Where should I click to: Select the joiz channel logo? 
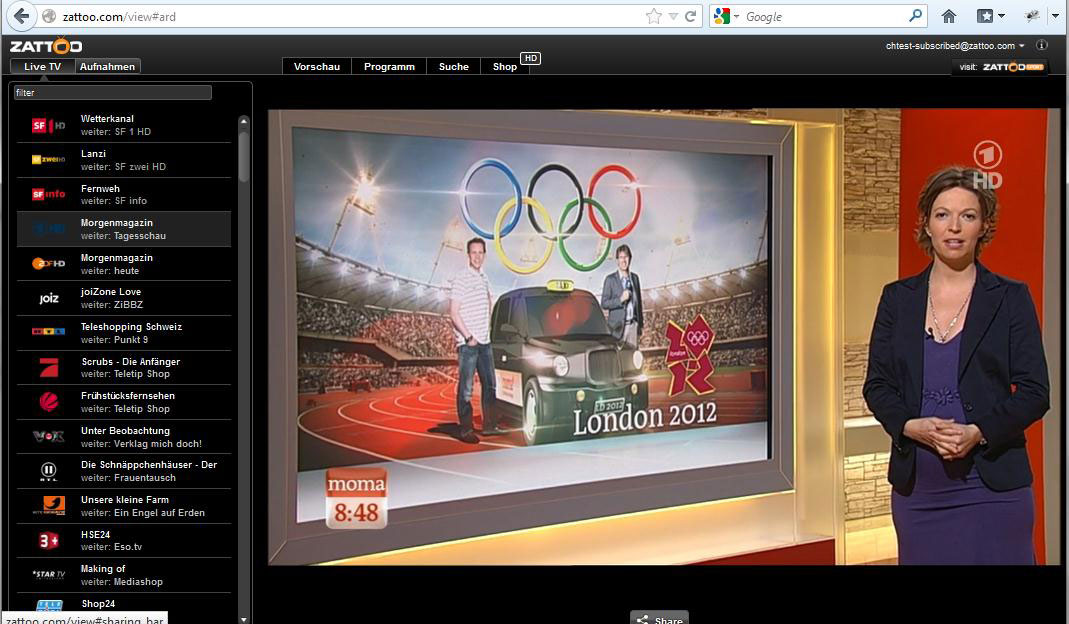[48, 298]
